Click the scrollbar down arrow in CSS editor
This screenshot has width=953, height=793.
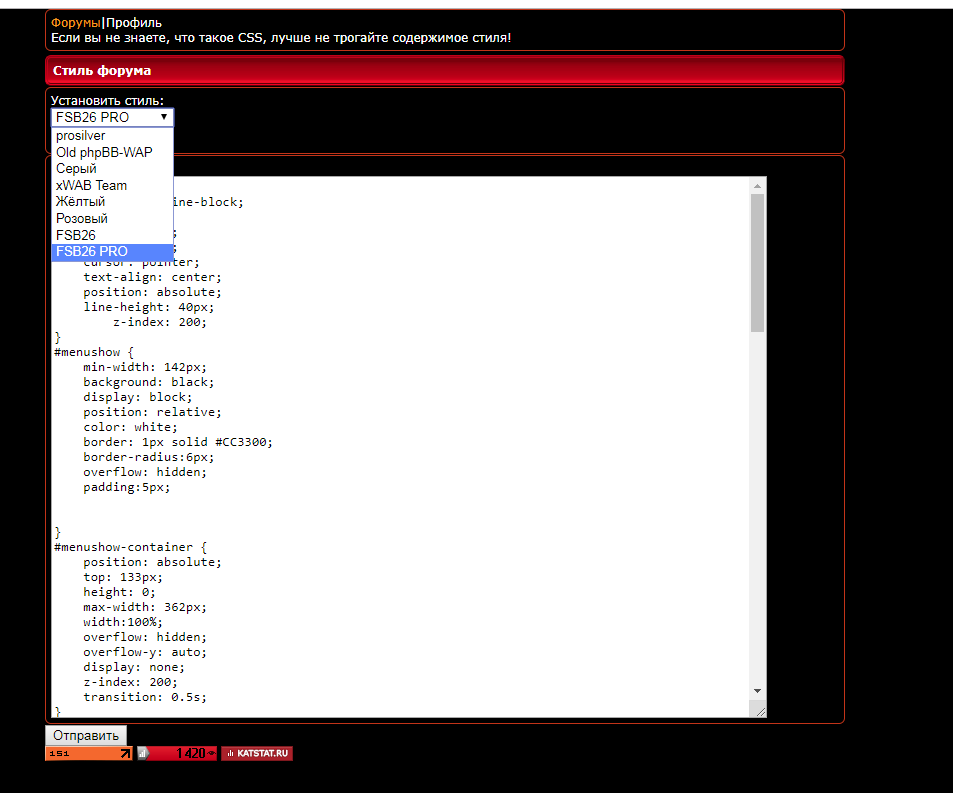tap(757, 691)
